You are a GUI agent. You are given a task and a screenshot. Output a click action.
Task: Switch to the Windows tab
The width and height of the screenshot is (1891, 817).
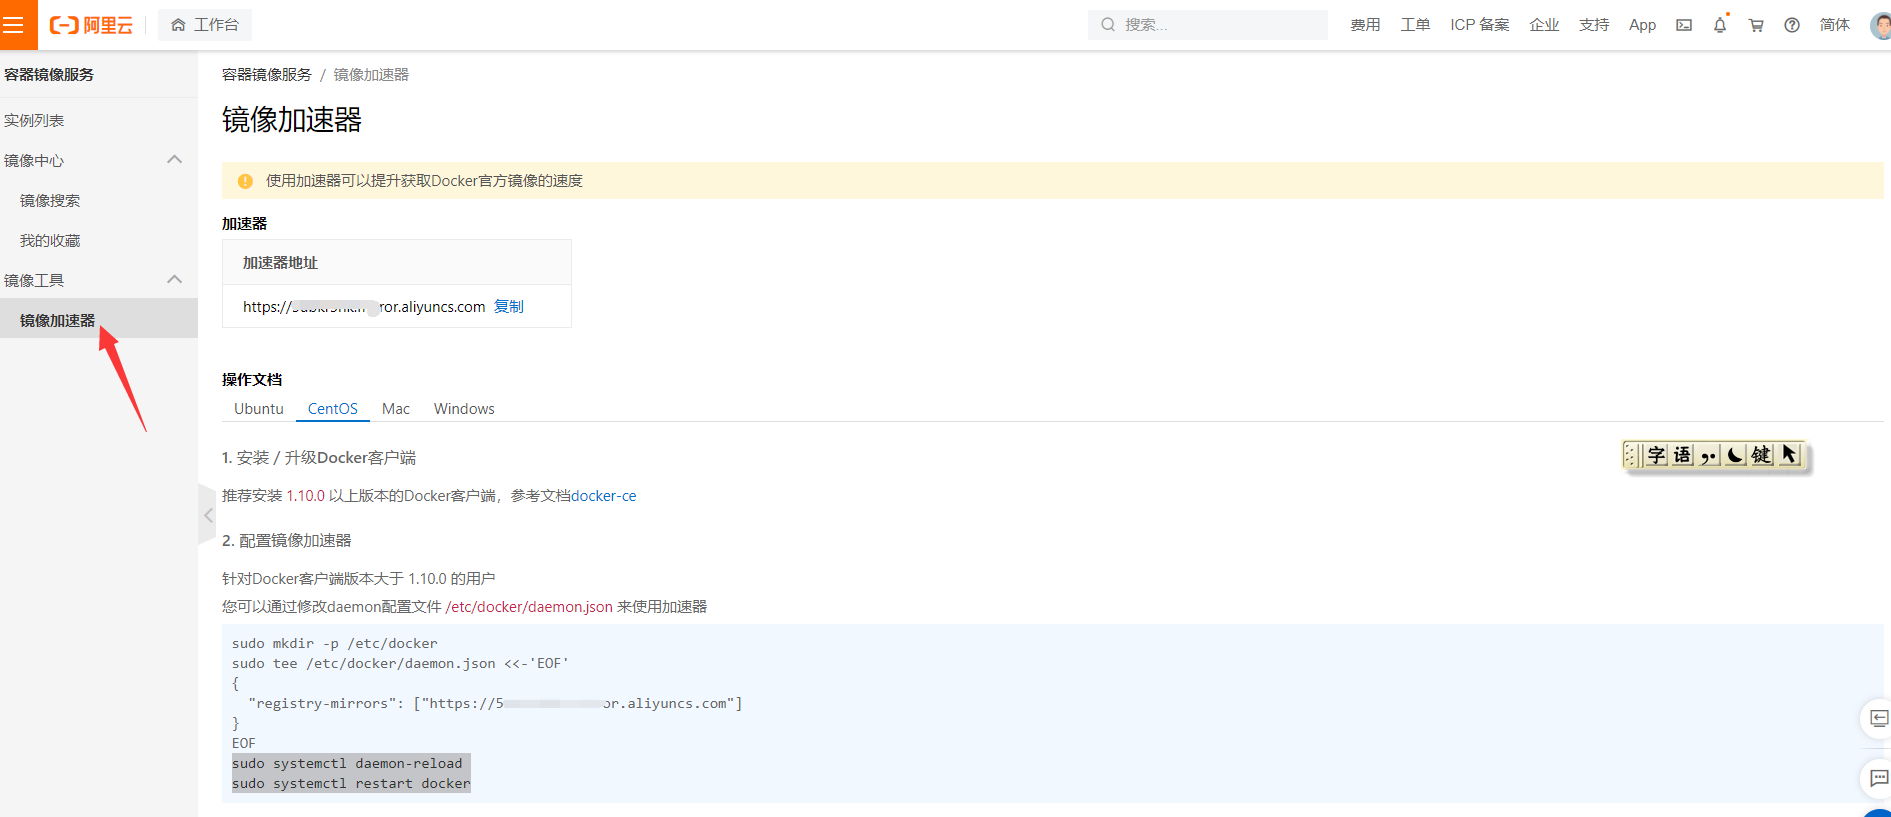point(464,408)
